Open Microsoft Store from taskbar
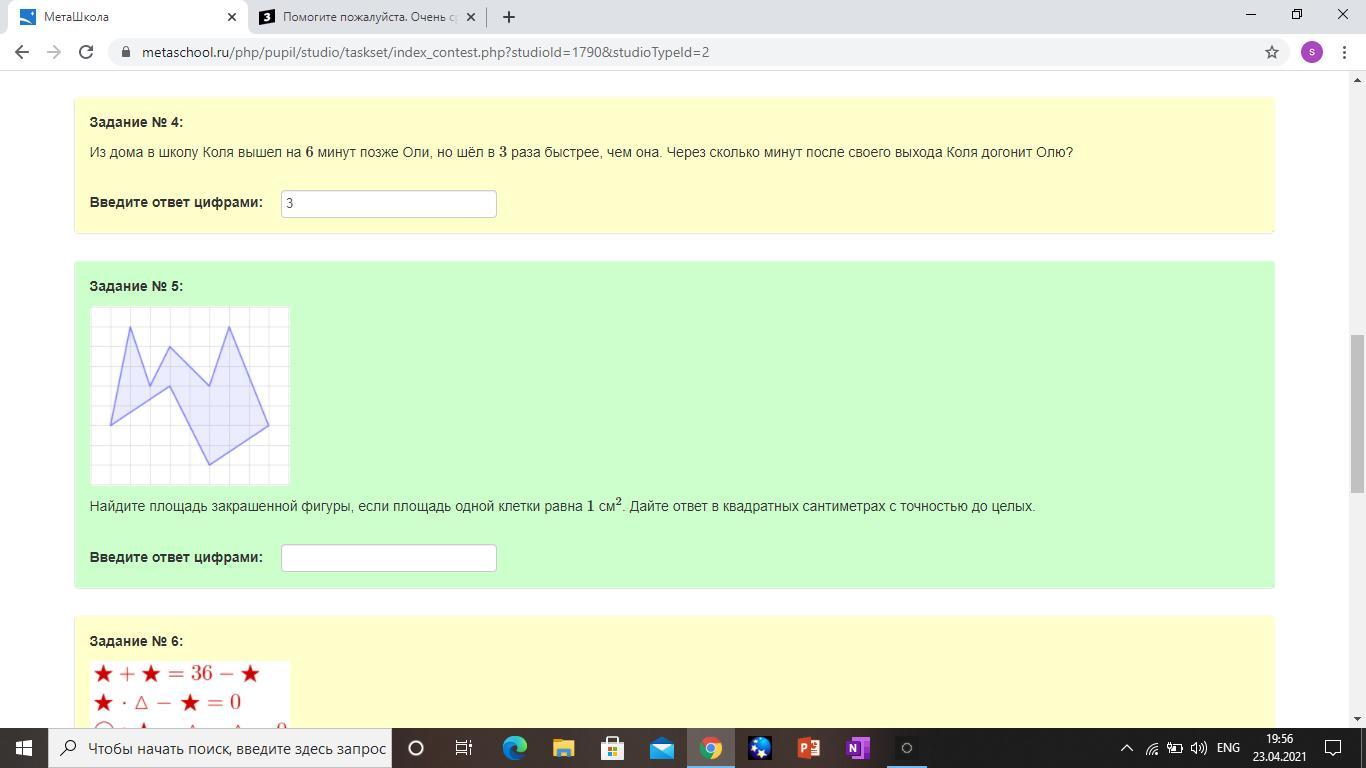The width and height of the screenshot is (1366, 768). pos(612,748)
